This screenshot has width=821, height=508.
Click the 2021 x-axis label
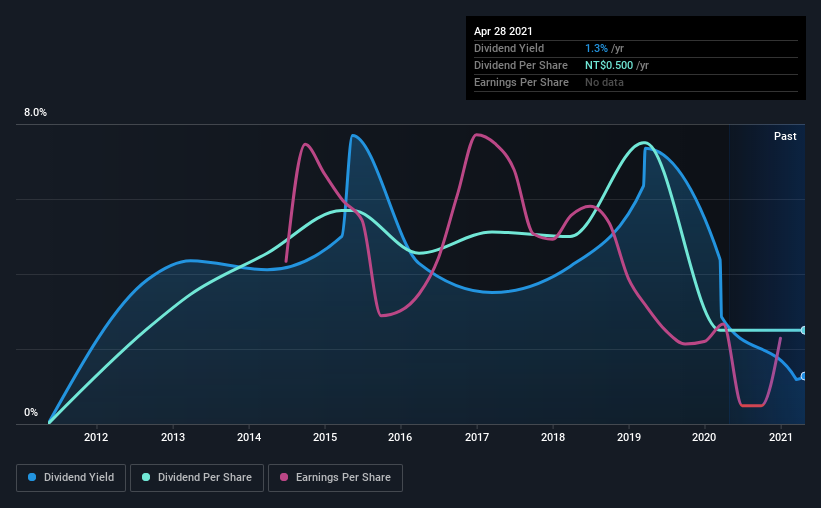click(x=781, y=437)
